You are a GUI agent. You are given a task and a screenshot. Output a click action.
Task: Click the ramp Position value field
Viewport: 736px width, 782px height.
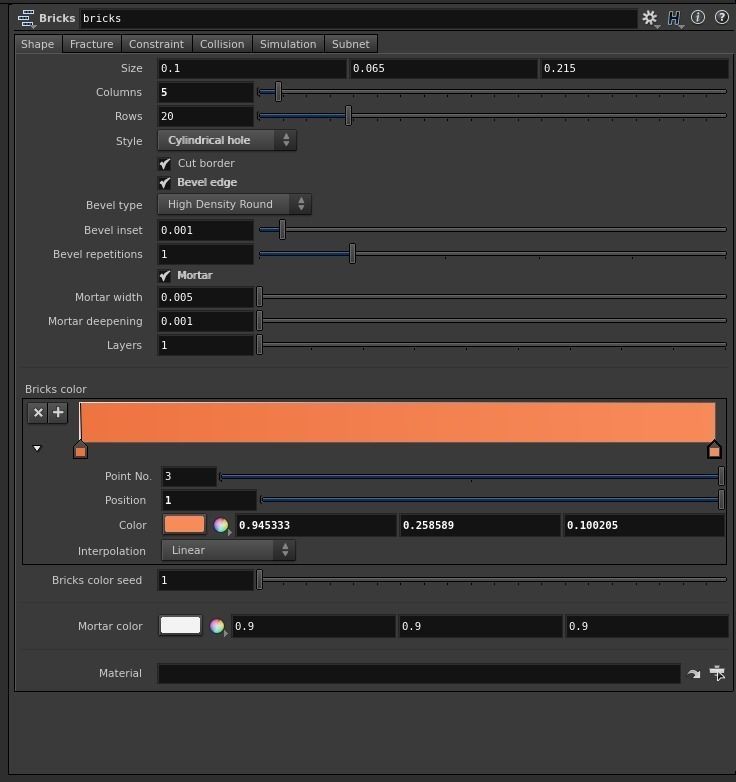point(209,500)
